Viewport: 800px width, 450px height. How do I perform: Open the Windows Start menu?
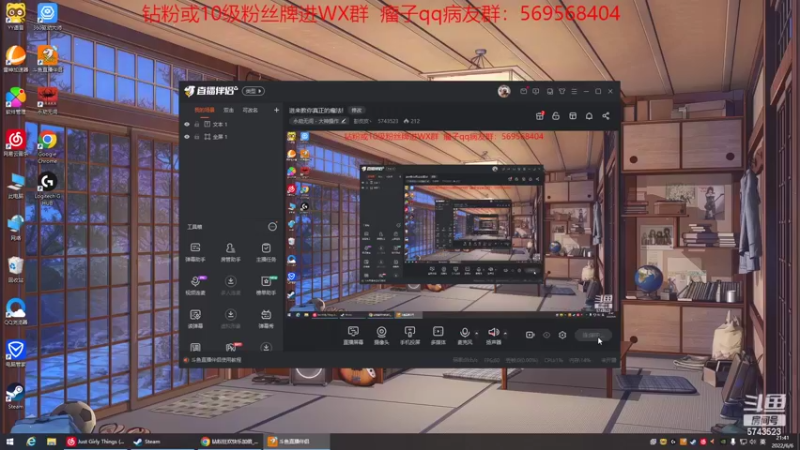(x=9, y=442)
